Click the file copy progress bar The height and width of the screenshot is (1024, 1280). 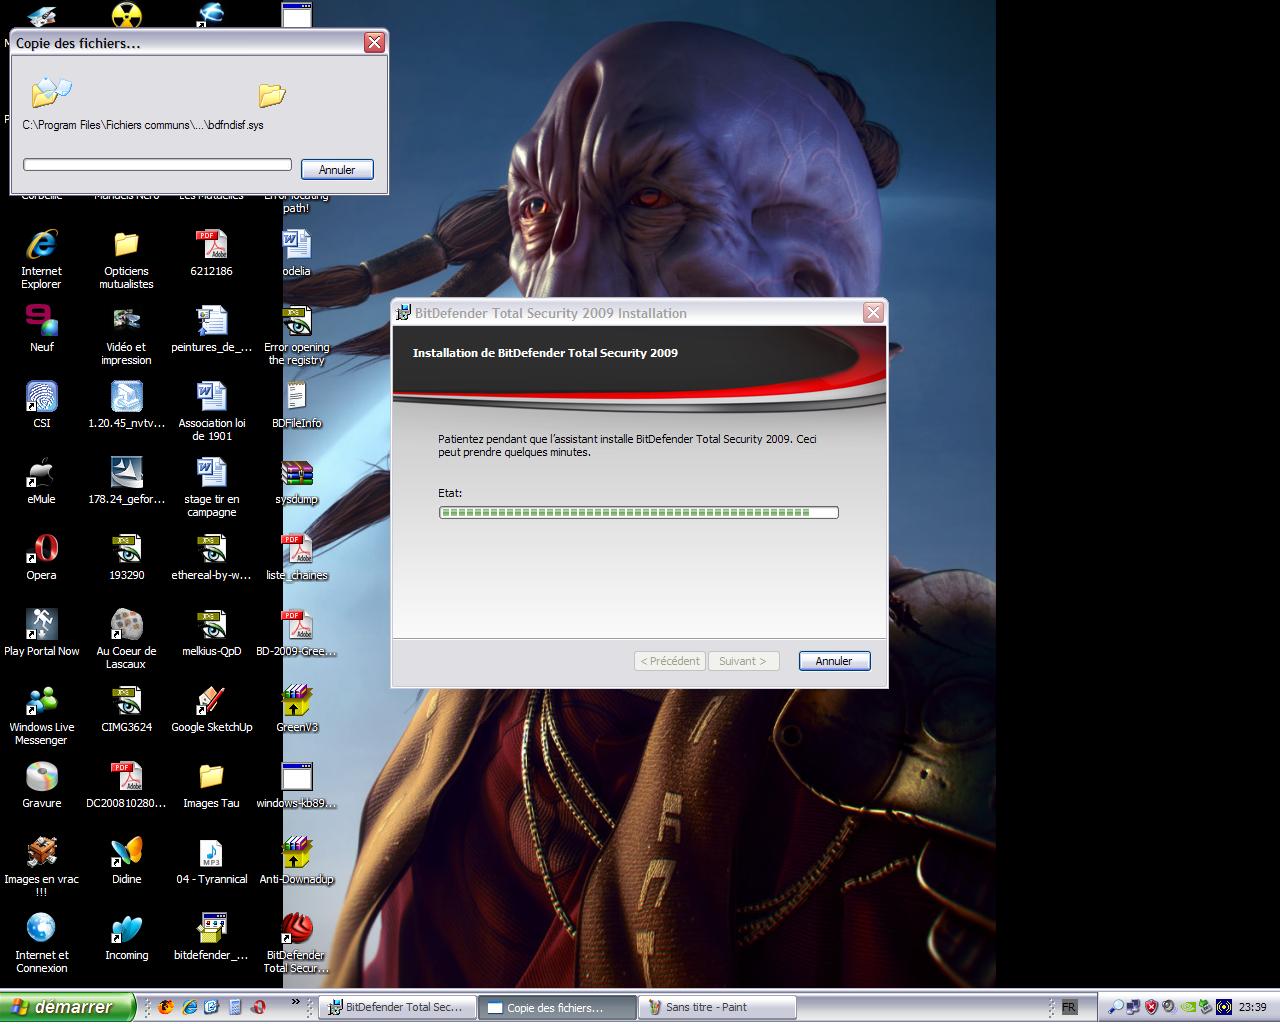157,165
